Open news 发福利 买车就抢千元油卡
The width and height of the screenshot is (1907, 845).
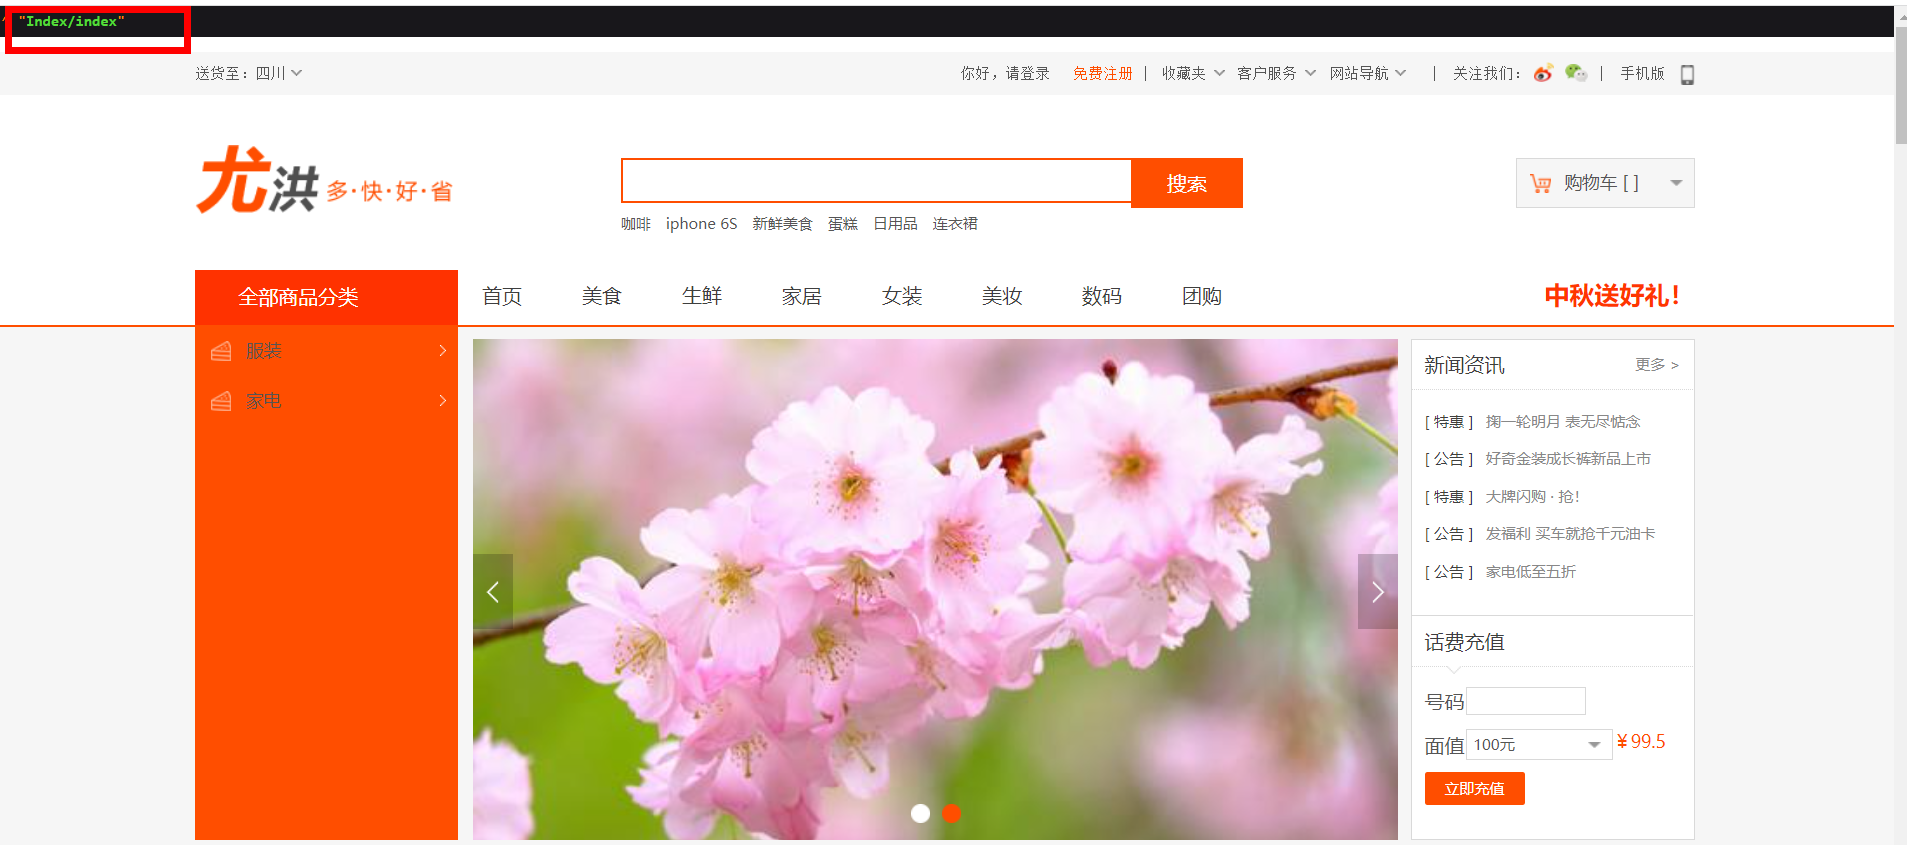1570,534
